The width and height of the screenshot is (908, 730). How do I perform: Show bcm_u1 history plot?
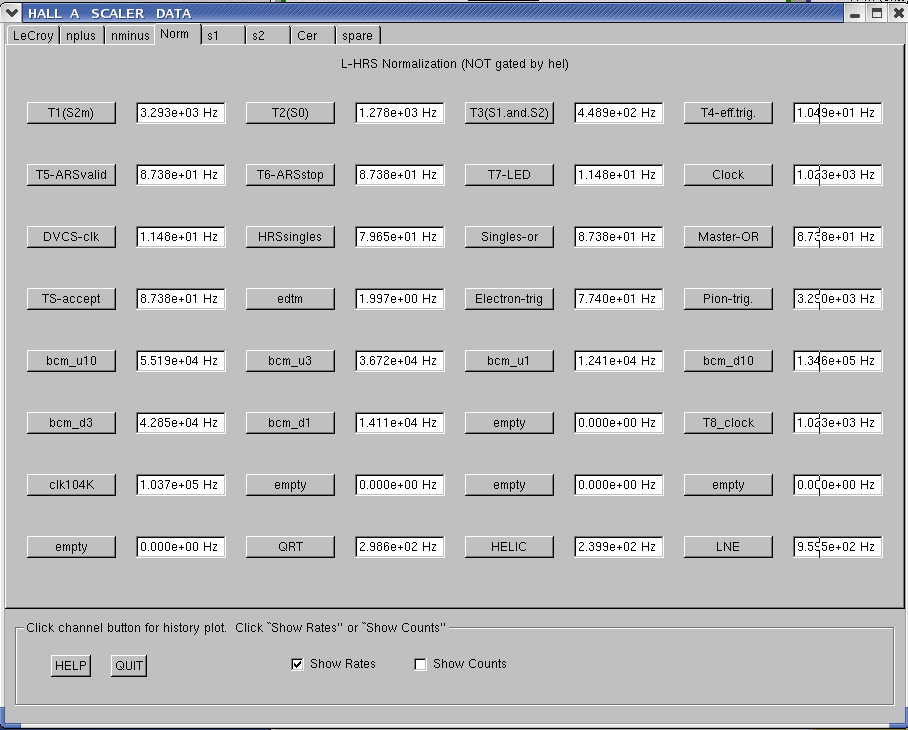[509, 361]
